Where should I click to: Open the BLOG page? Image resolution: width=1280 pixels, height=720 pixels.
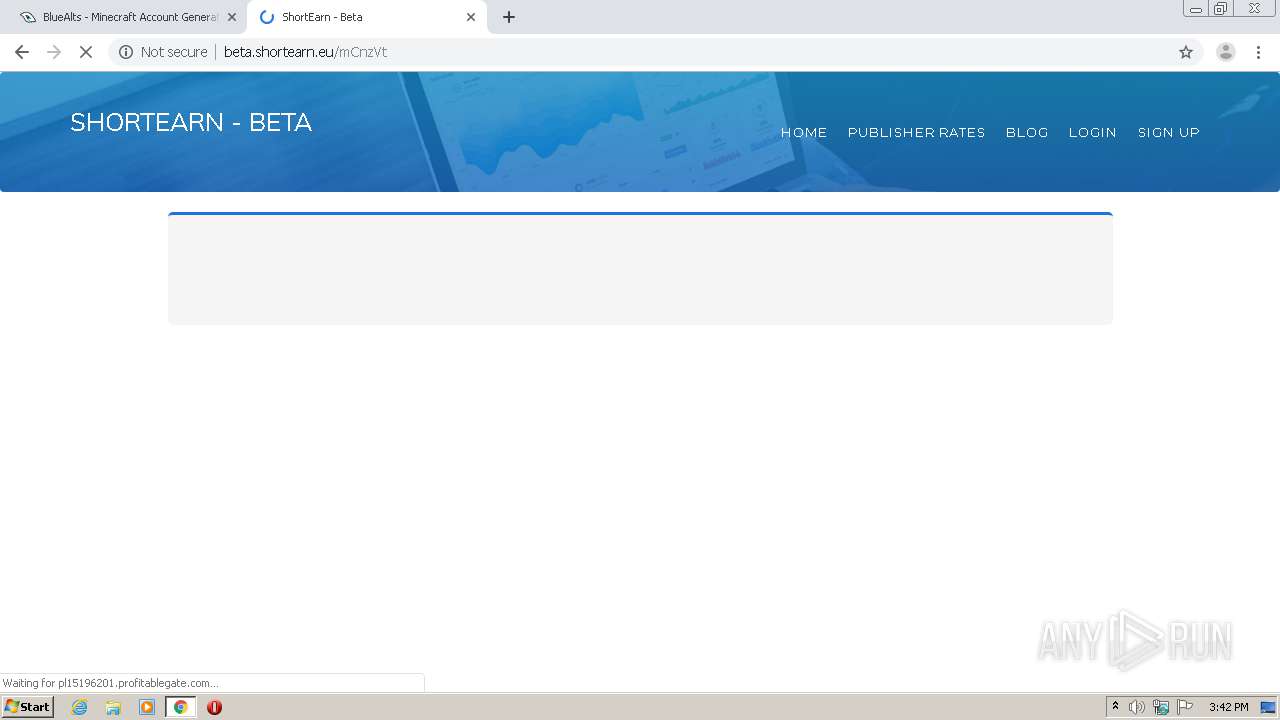[1027, 132]
